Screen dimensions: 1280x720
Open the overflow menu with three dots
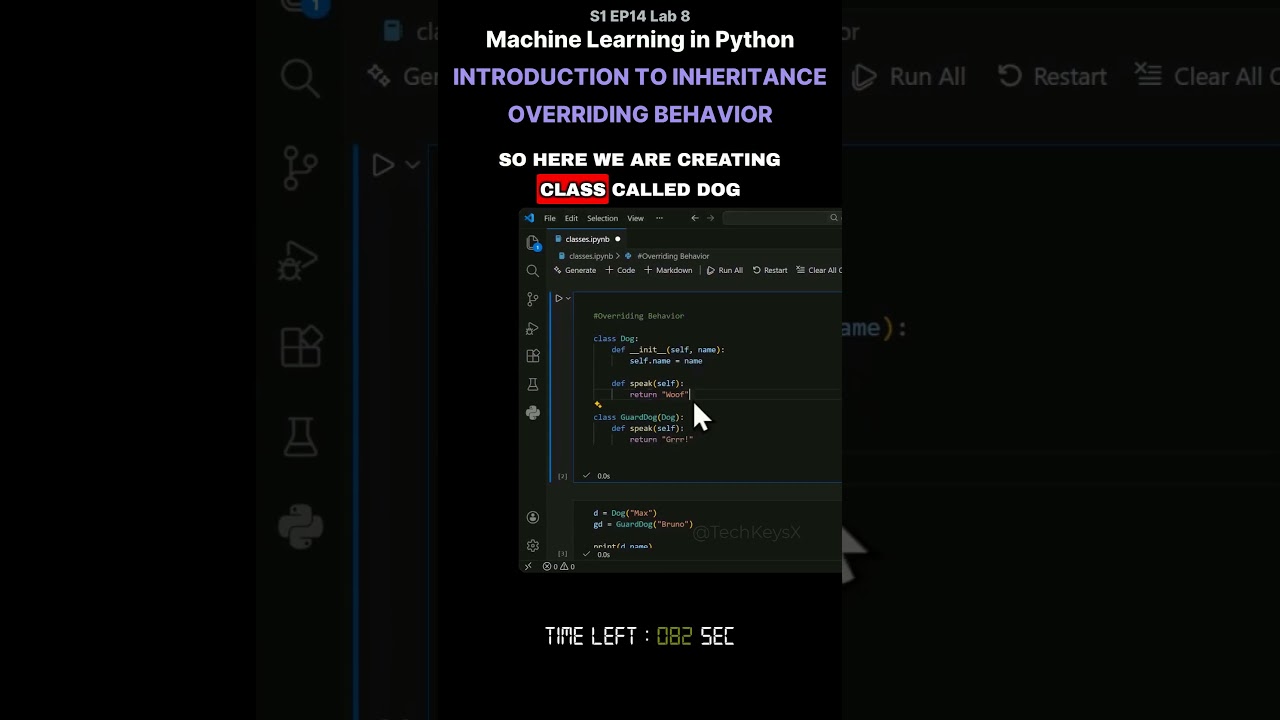[659, 218]
